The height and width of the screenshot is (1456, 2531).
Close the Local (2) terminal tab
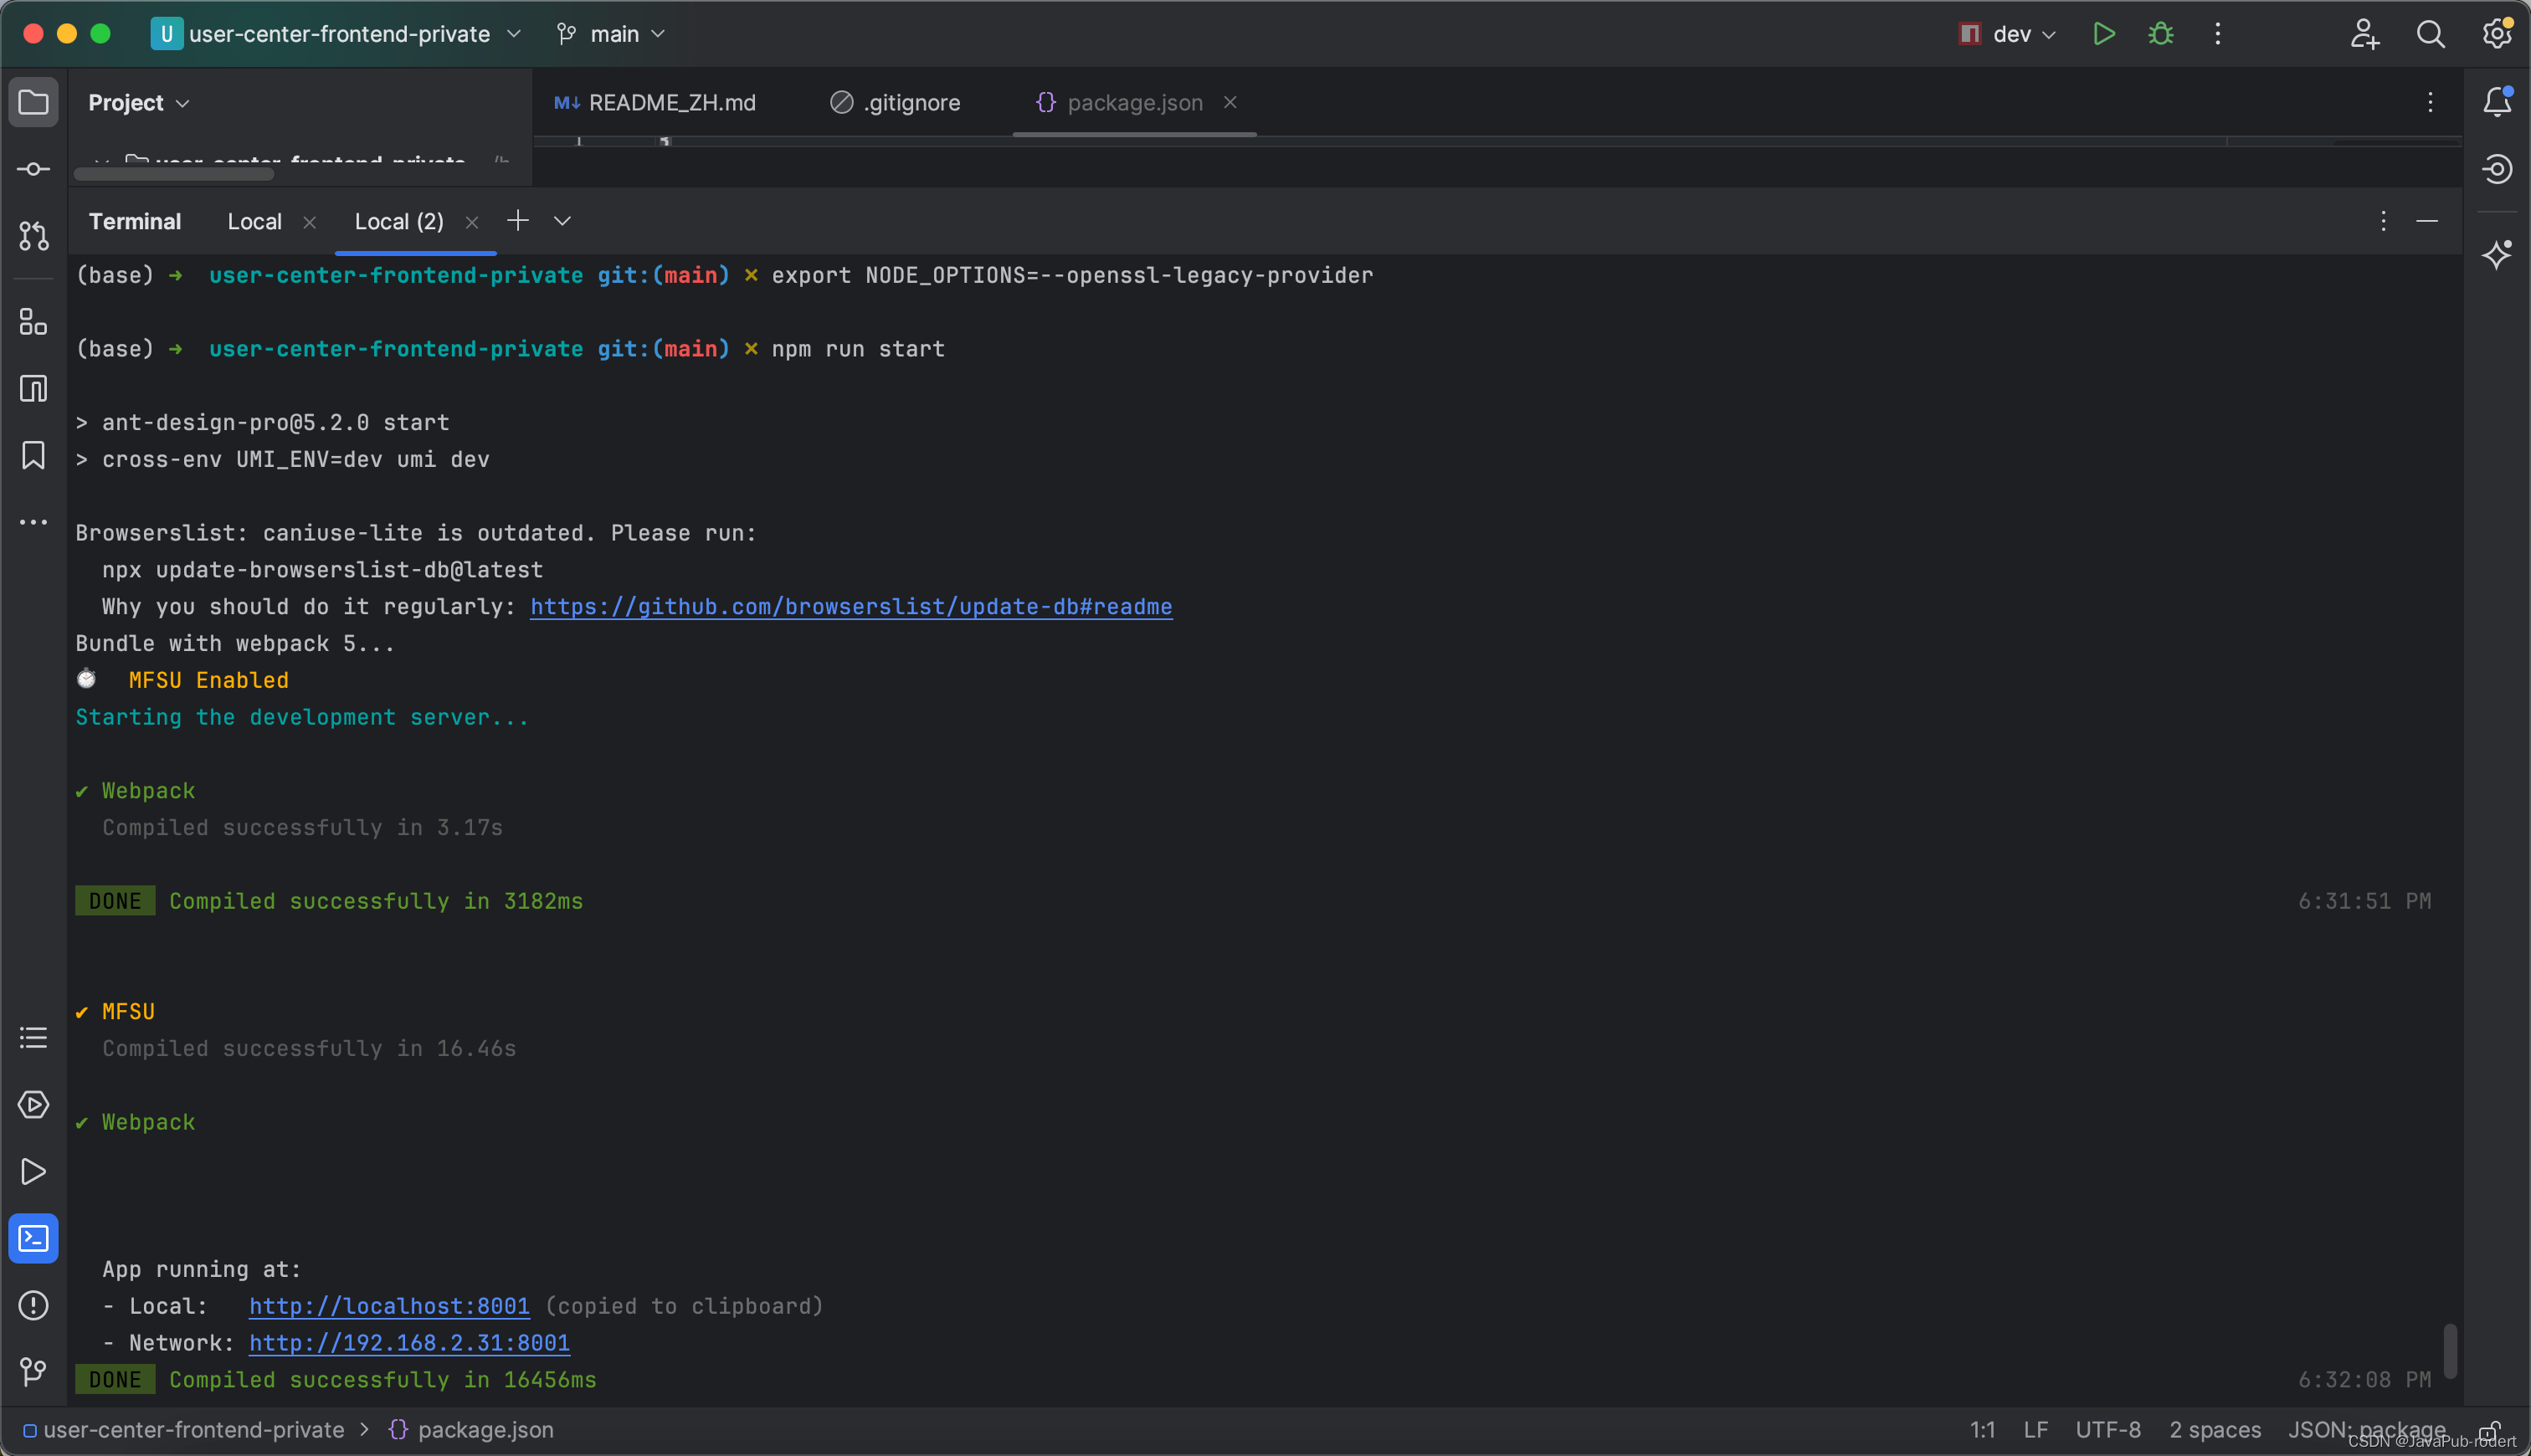pos(472,223)
